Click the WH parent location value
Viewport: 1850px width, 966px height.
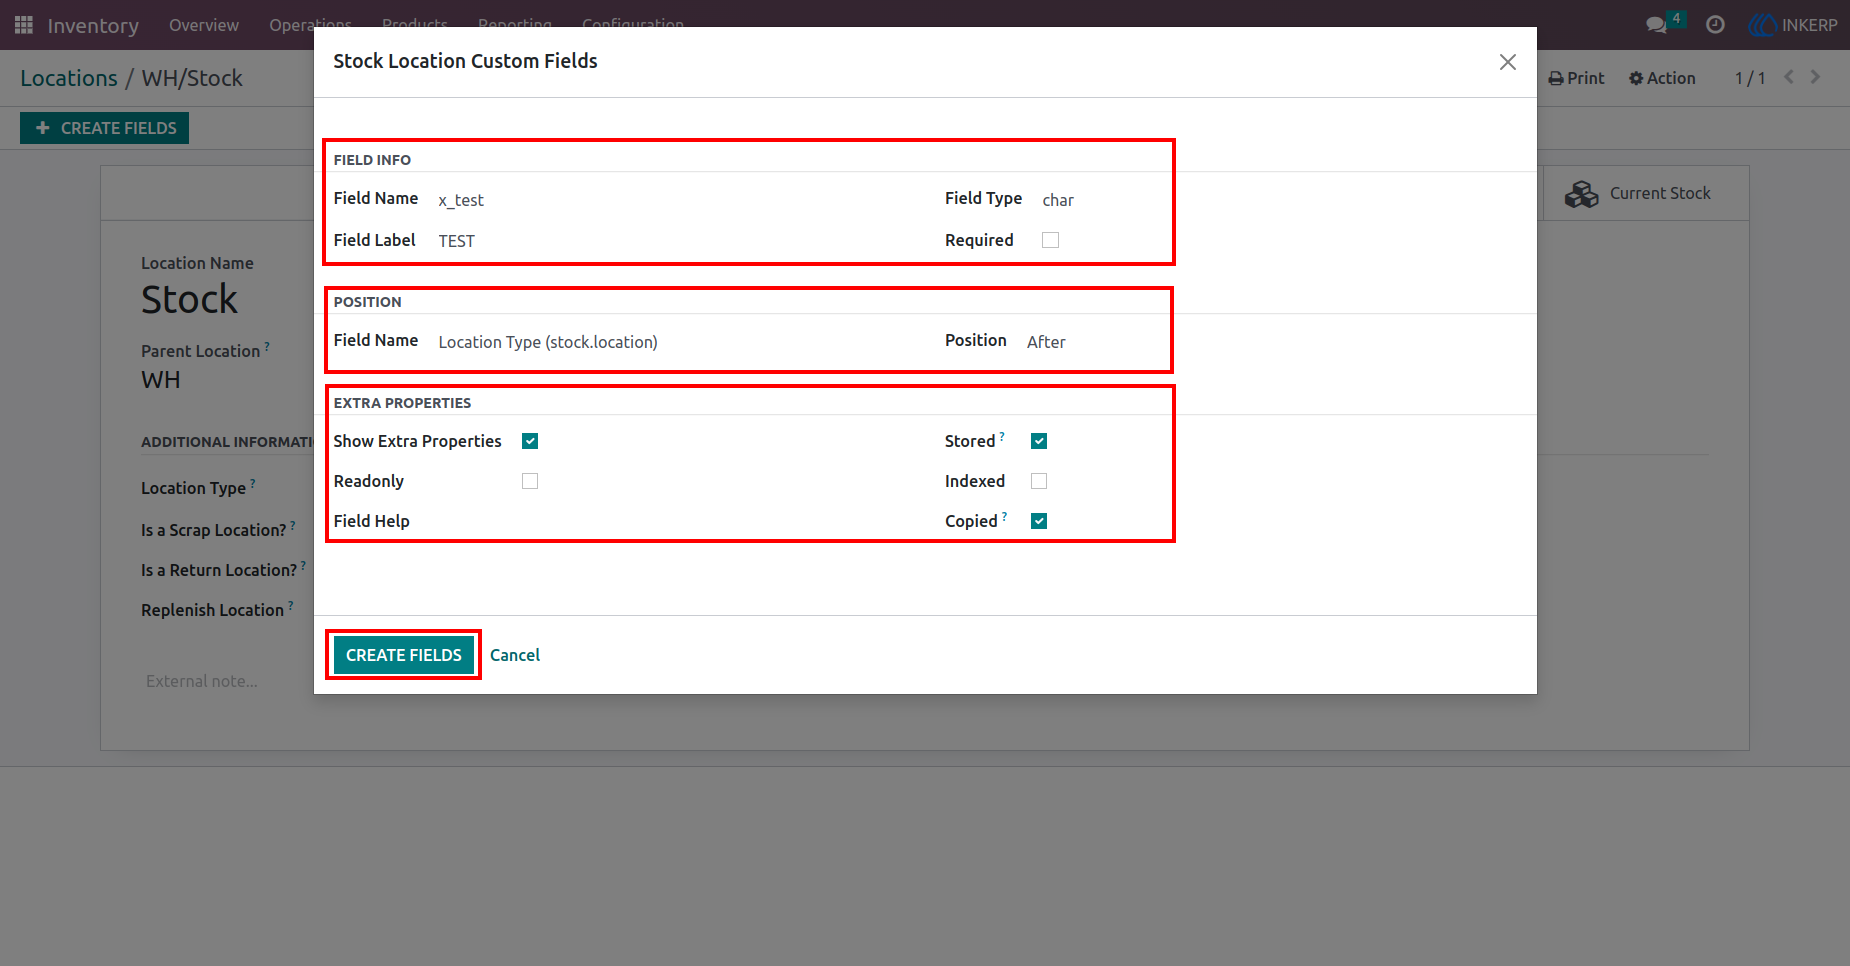point(161,380)
